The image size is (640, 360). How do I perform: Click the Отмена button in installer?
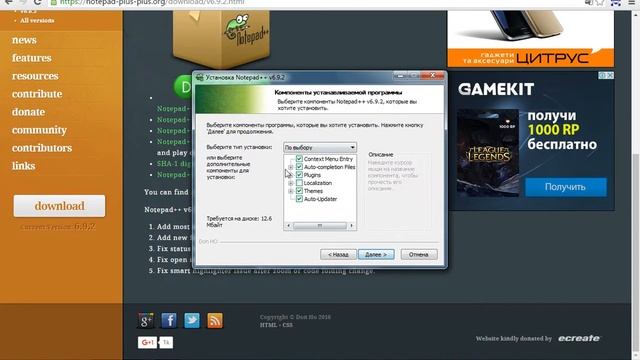click(x=419, y=254)
